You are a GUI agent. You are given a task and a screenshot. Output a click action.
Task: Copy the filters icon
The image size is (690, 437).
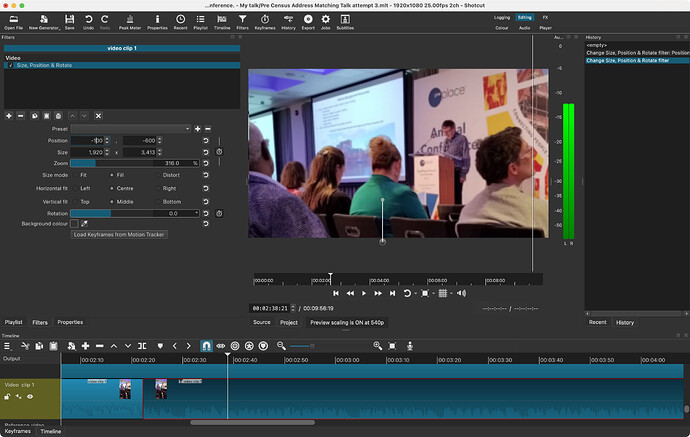[34, 116]
